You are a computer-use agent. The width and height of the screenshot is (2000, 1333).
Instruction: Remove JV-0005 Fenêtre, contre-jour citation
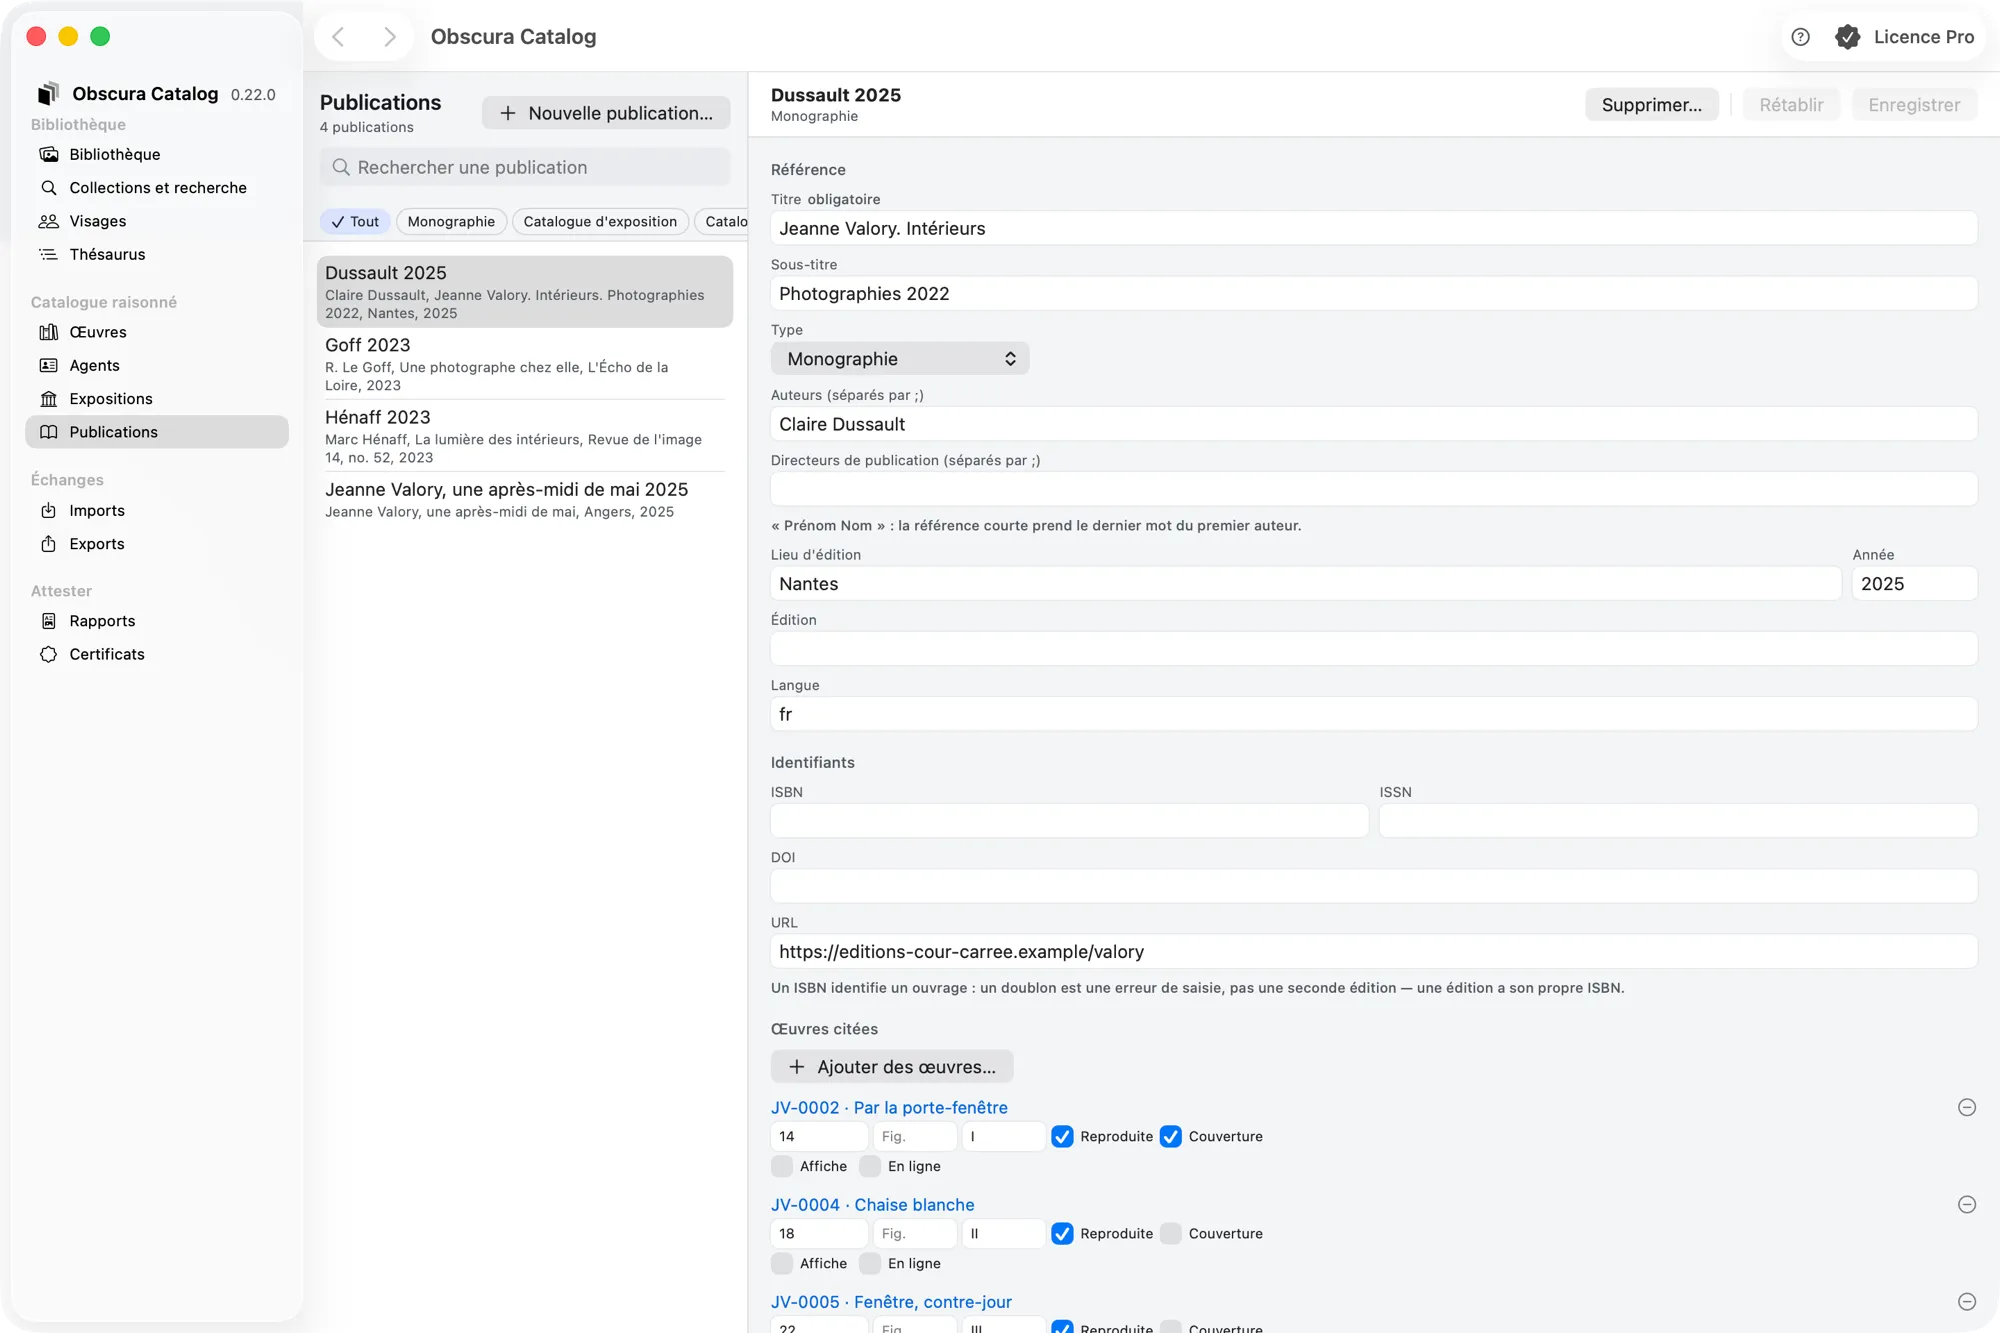1966,1301
